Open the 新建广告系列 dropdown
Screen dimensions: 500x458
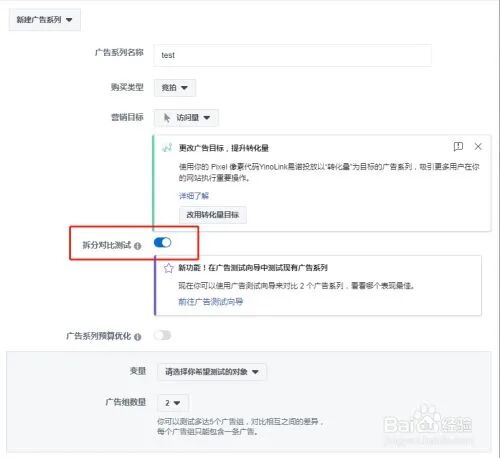point(44,20)
